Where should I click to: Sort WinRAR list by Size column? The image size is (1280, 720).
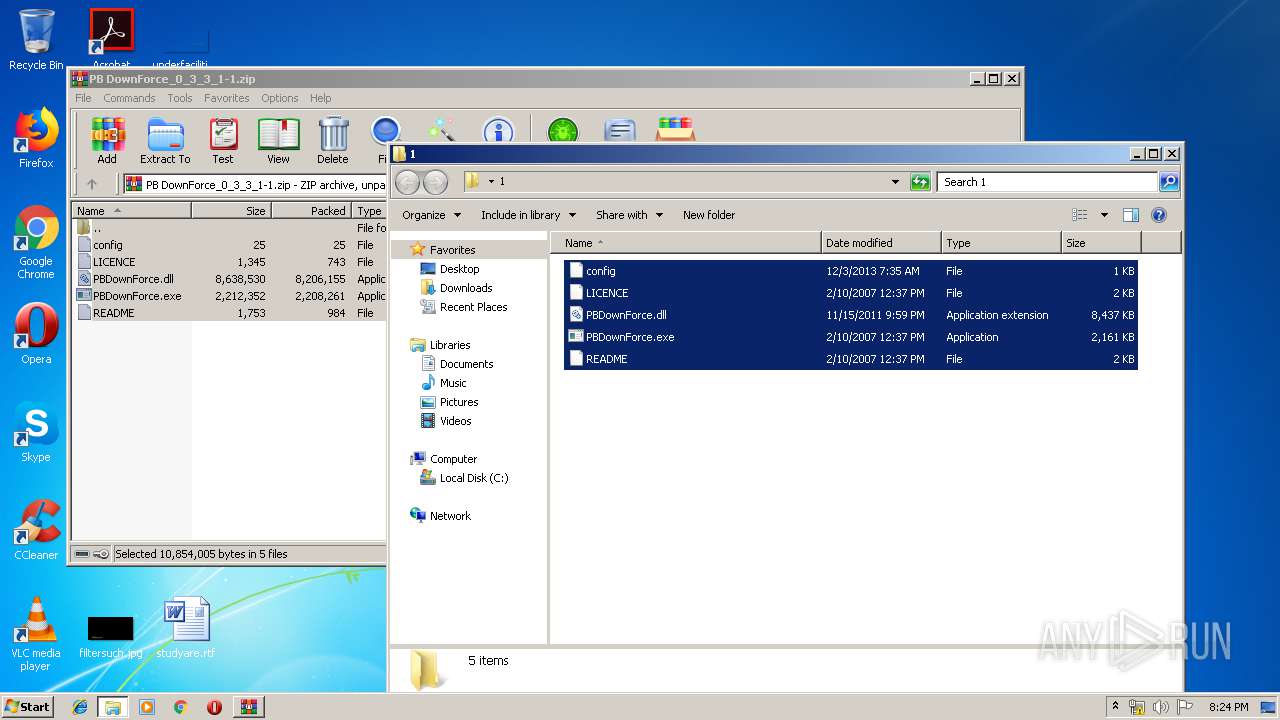click(231, 211)
